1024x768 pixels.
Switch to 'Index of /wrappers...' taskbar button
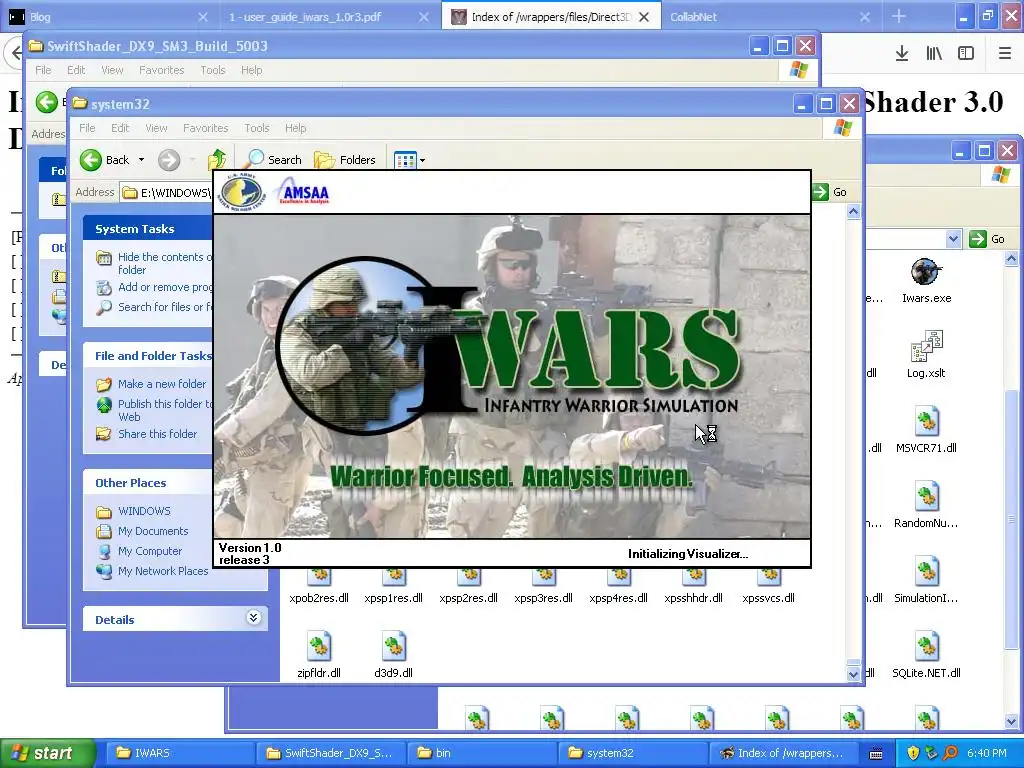pyautogui.click(x=784, y=753)
